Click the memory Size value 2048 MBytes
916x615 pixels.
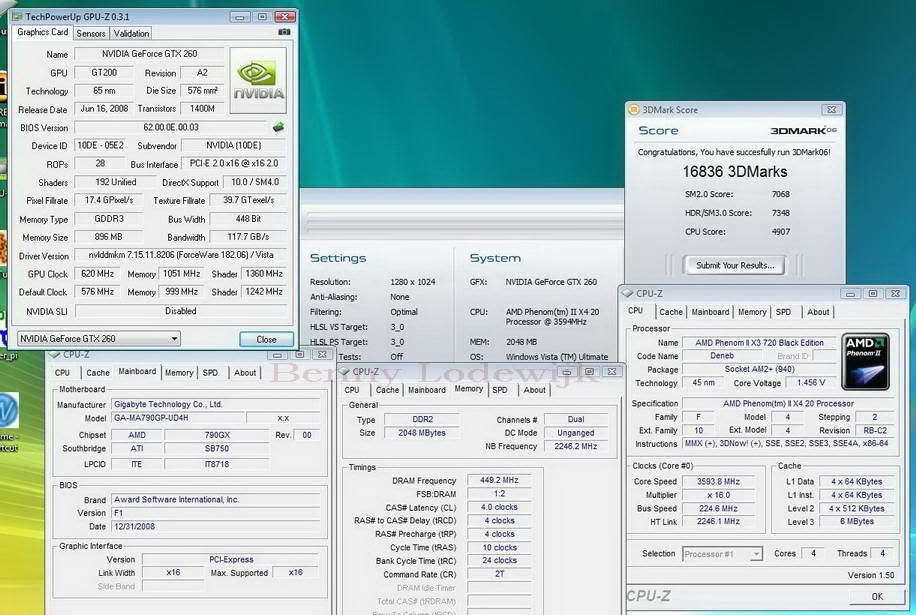[x=422, y=433]
